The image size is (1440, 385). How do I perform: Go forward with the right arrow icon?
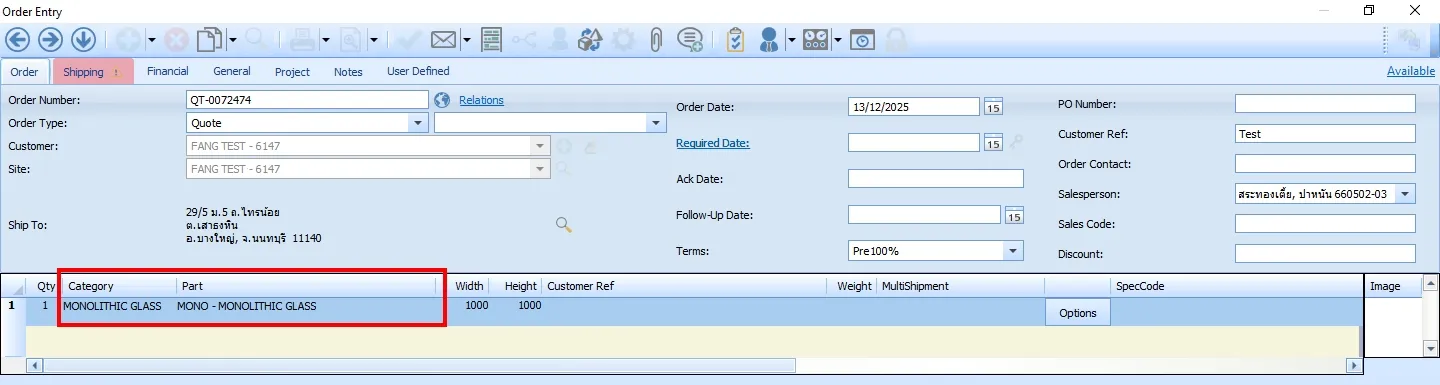pos(50,40)
